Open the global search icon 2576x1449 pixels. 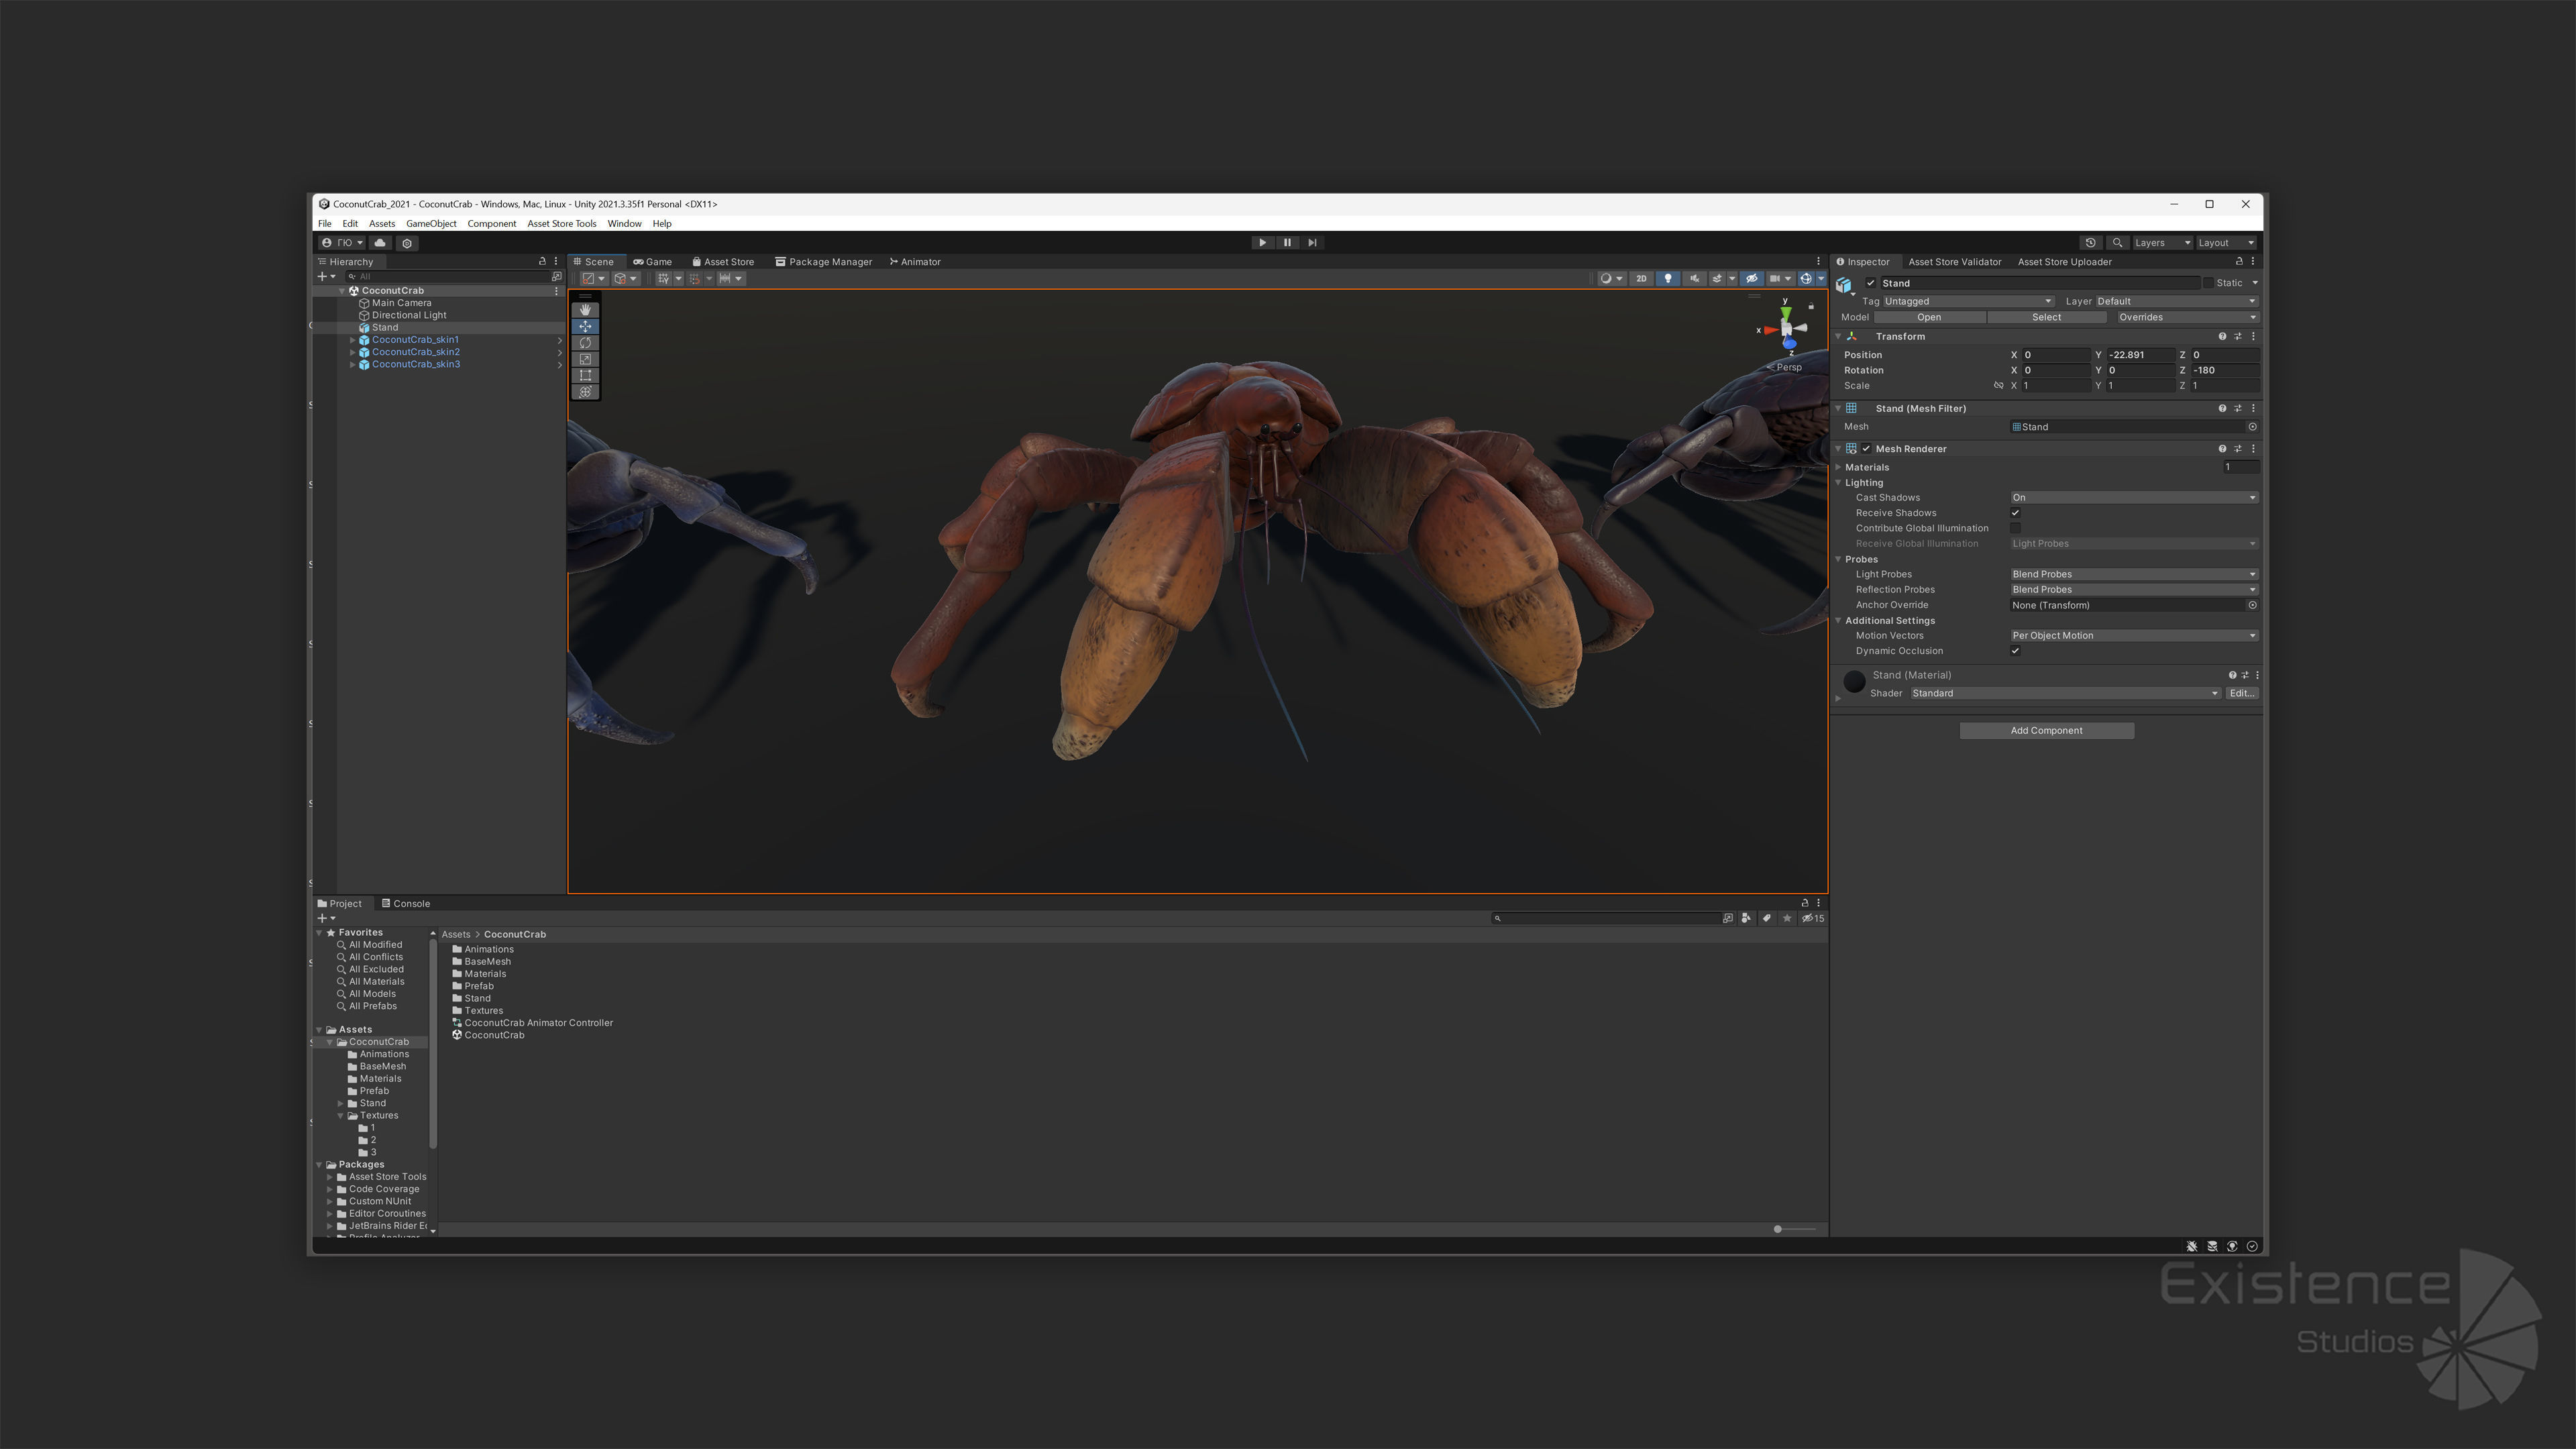[2117, 243]
